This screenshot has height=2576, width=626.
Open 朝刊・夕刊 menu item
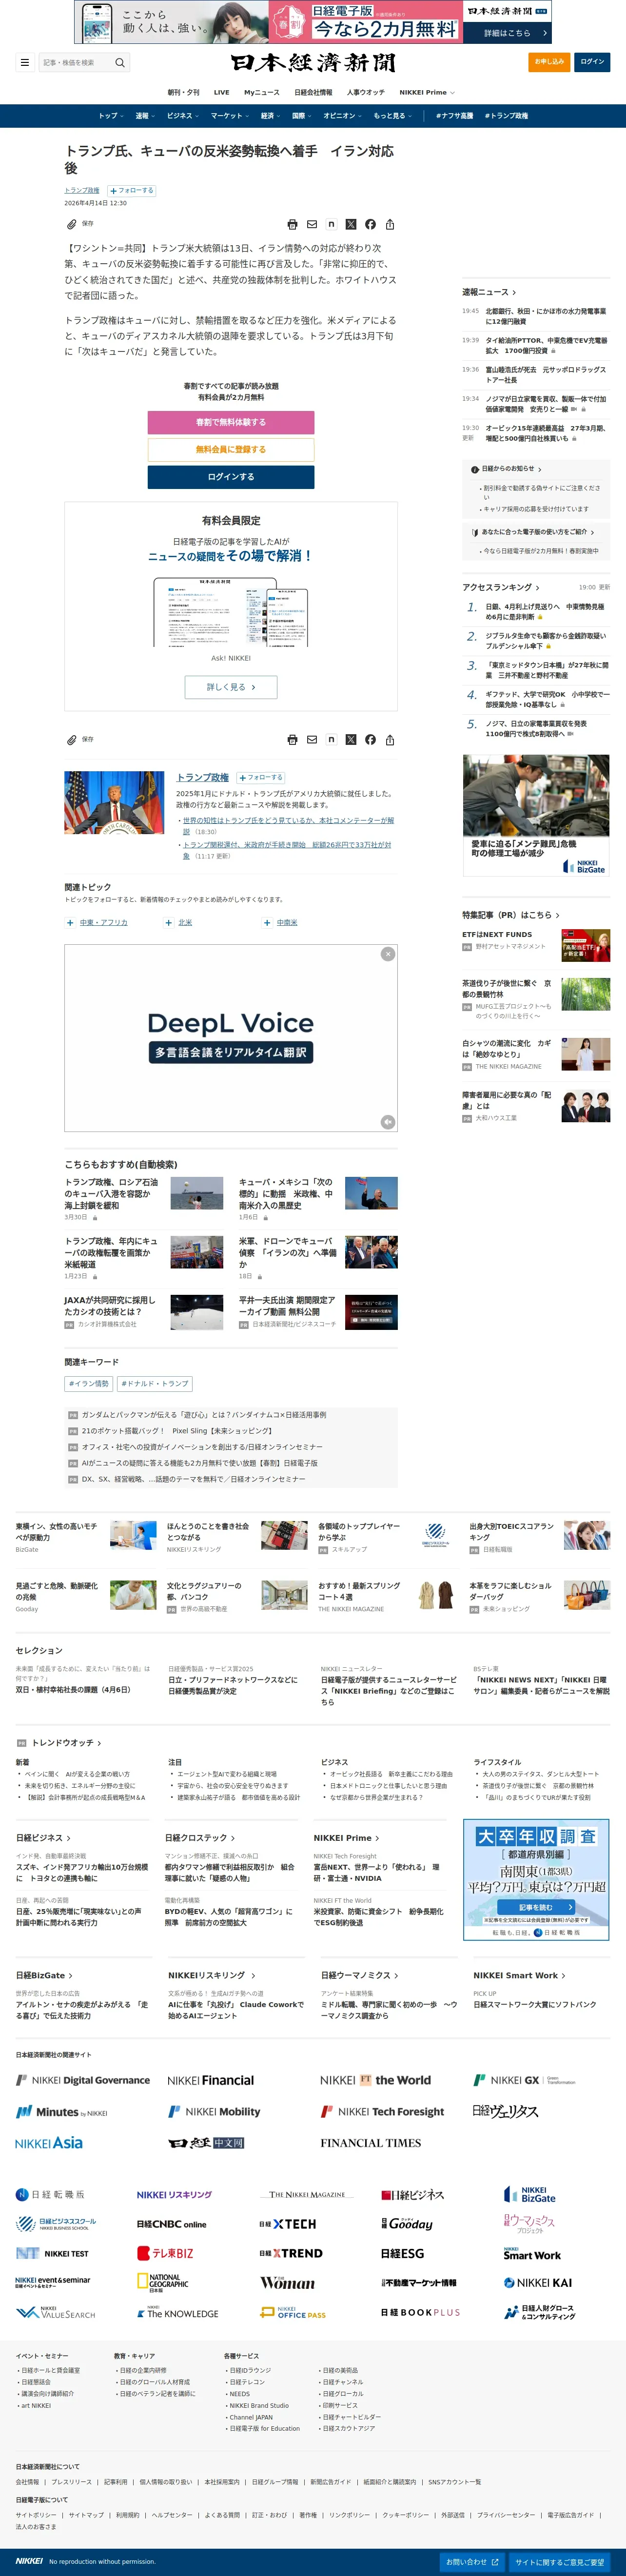[183, 92]
